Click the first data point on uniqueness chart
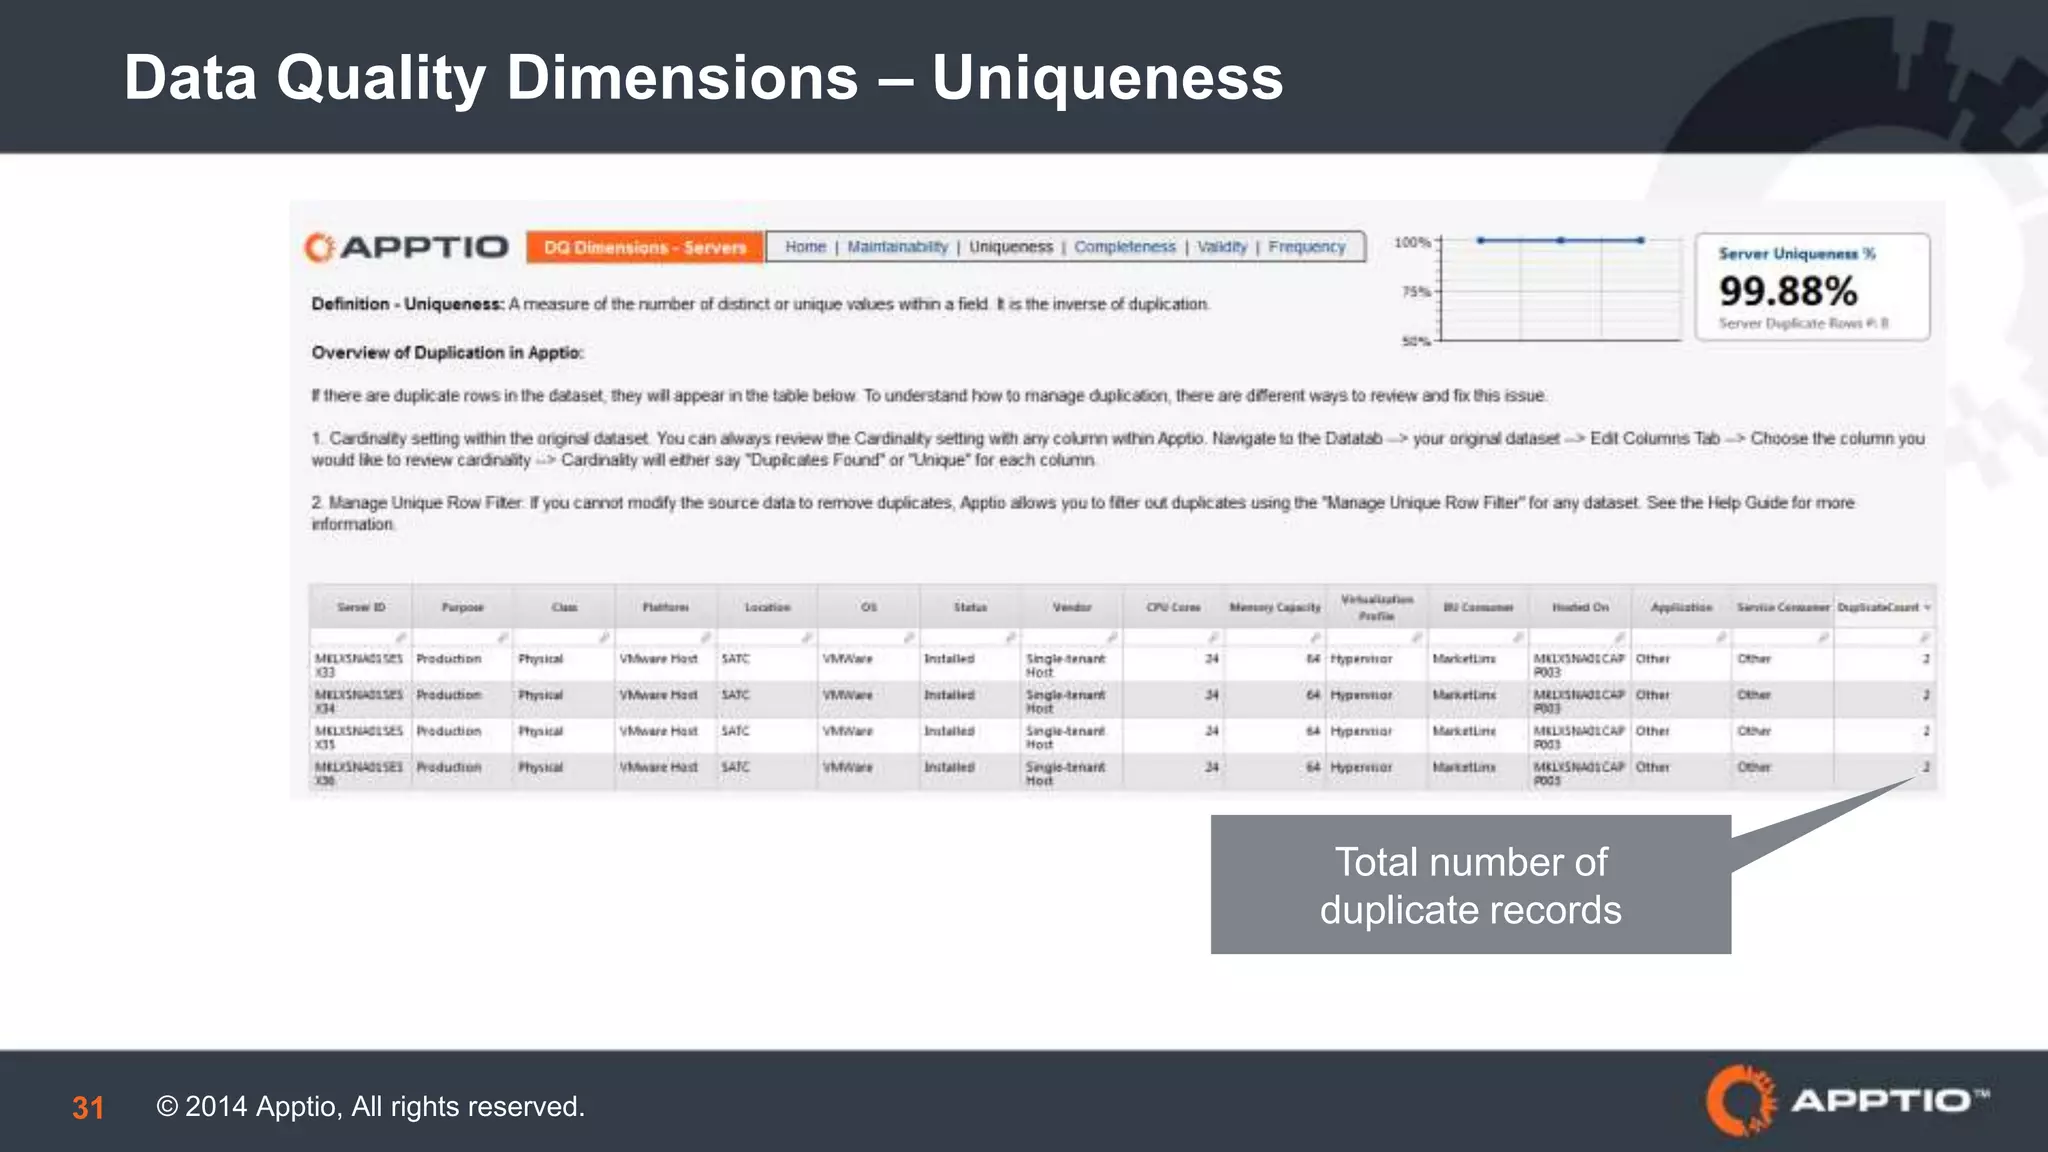 pyautogui.click(x=1480, y=240)
